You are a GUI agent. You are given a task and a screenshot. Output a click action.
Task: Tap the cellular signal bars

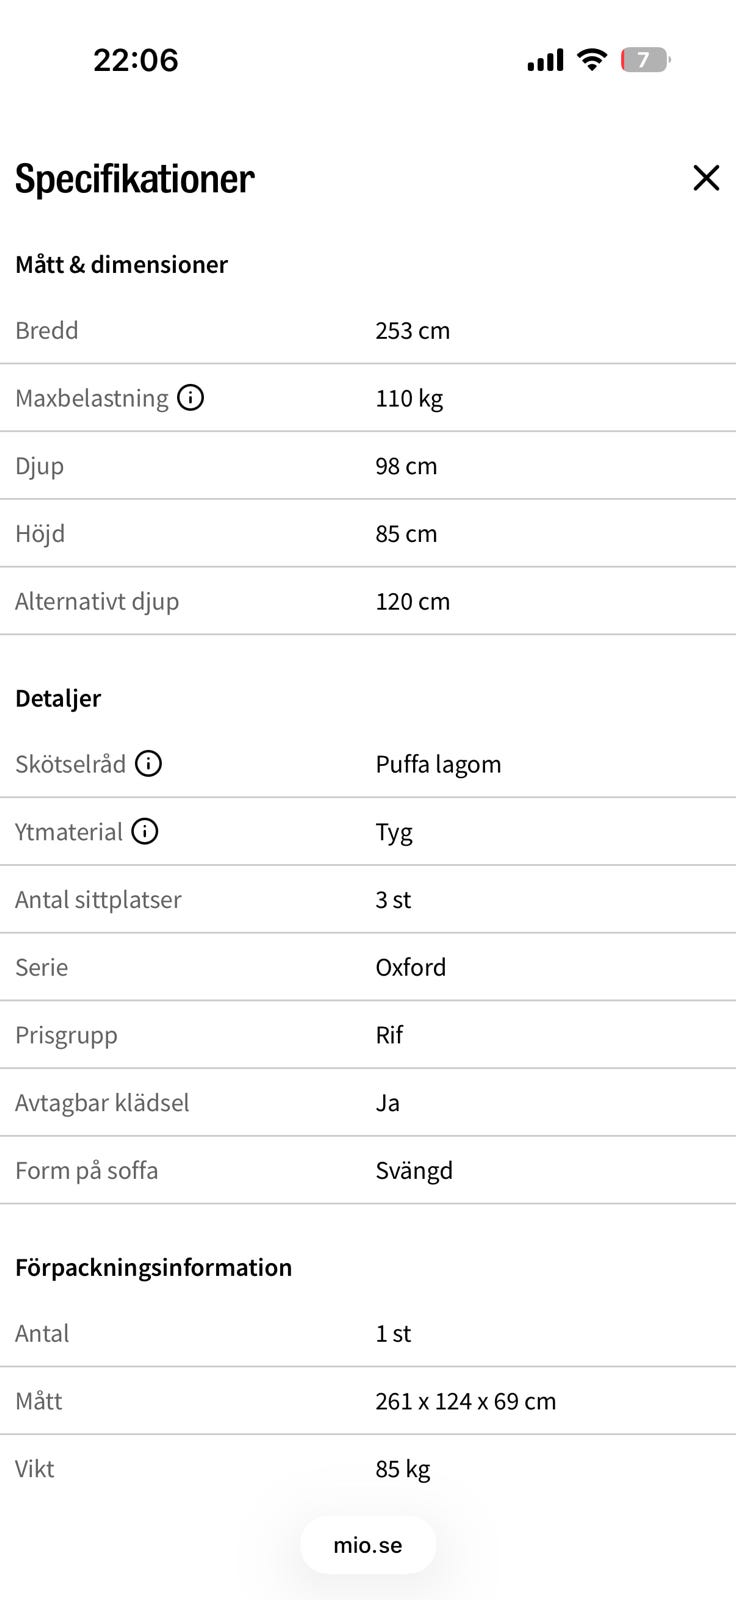click(545, 61)
